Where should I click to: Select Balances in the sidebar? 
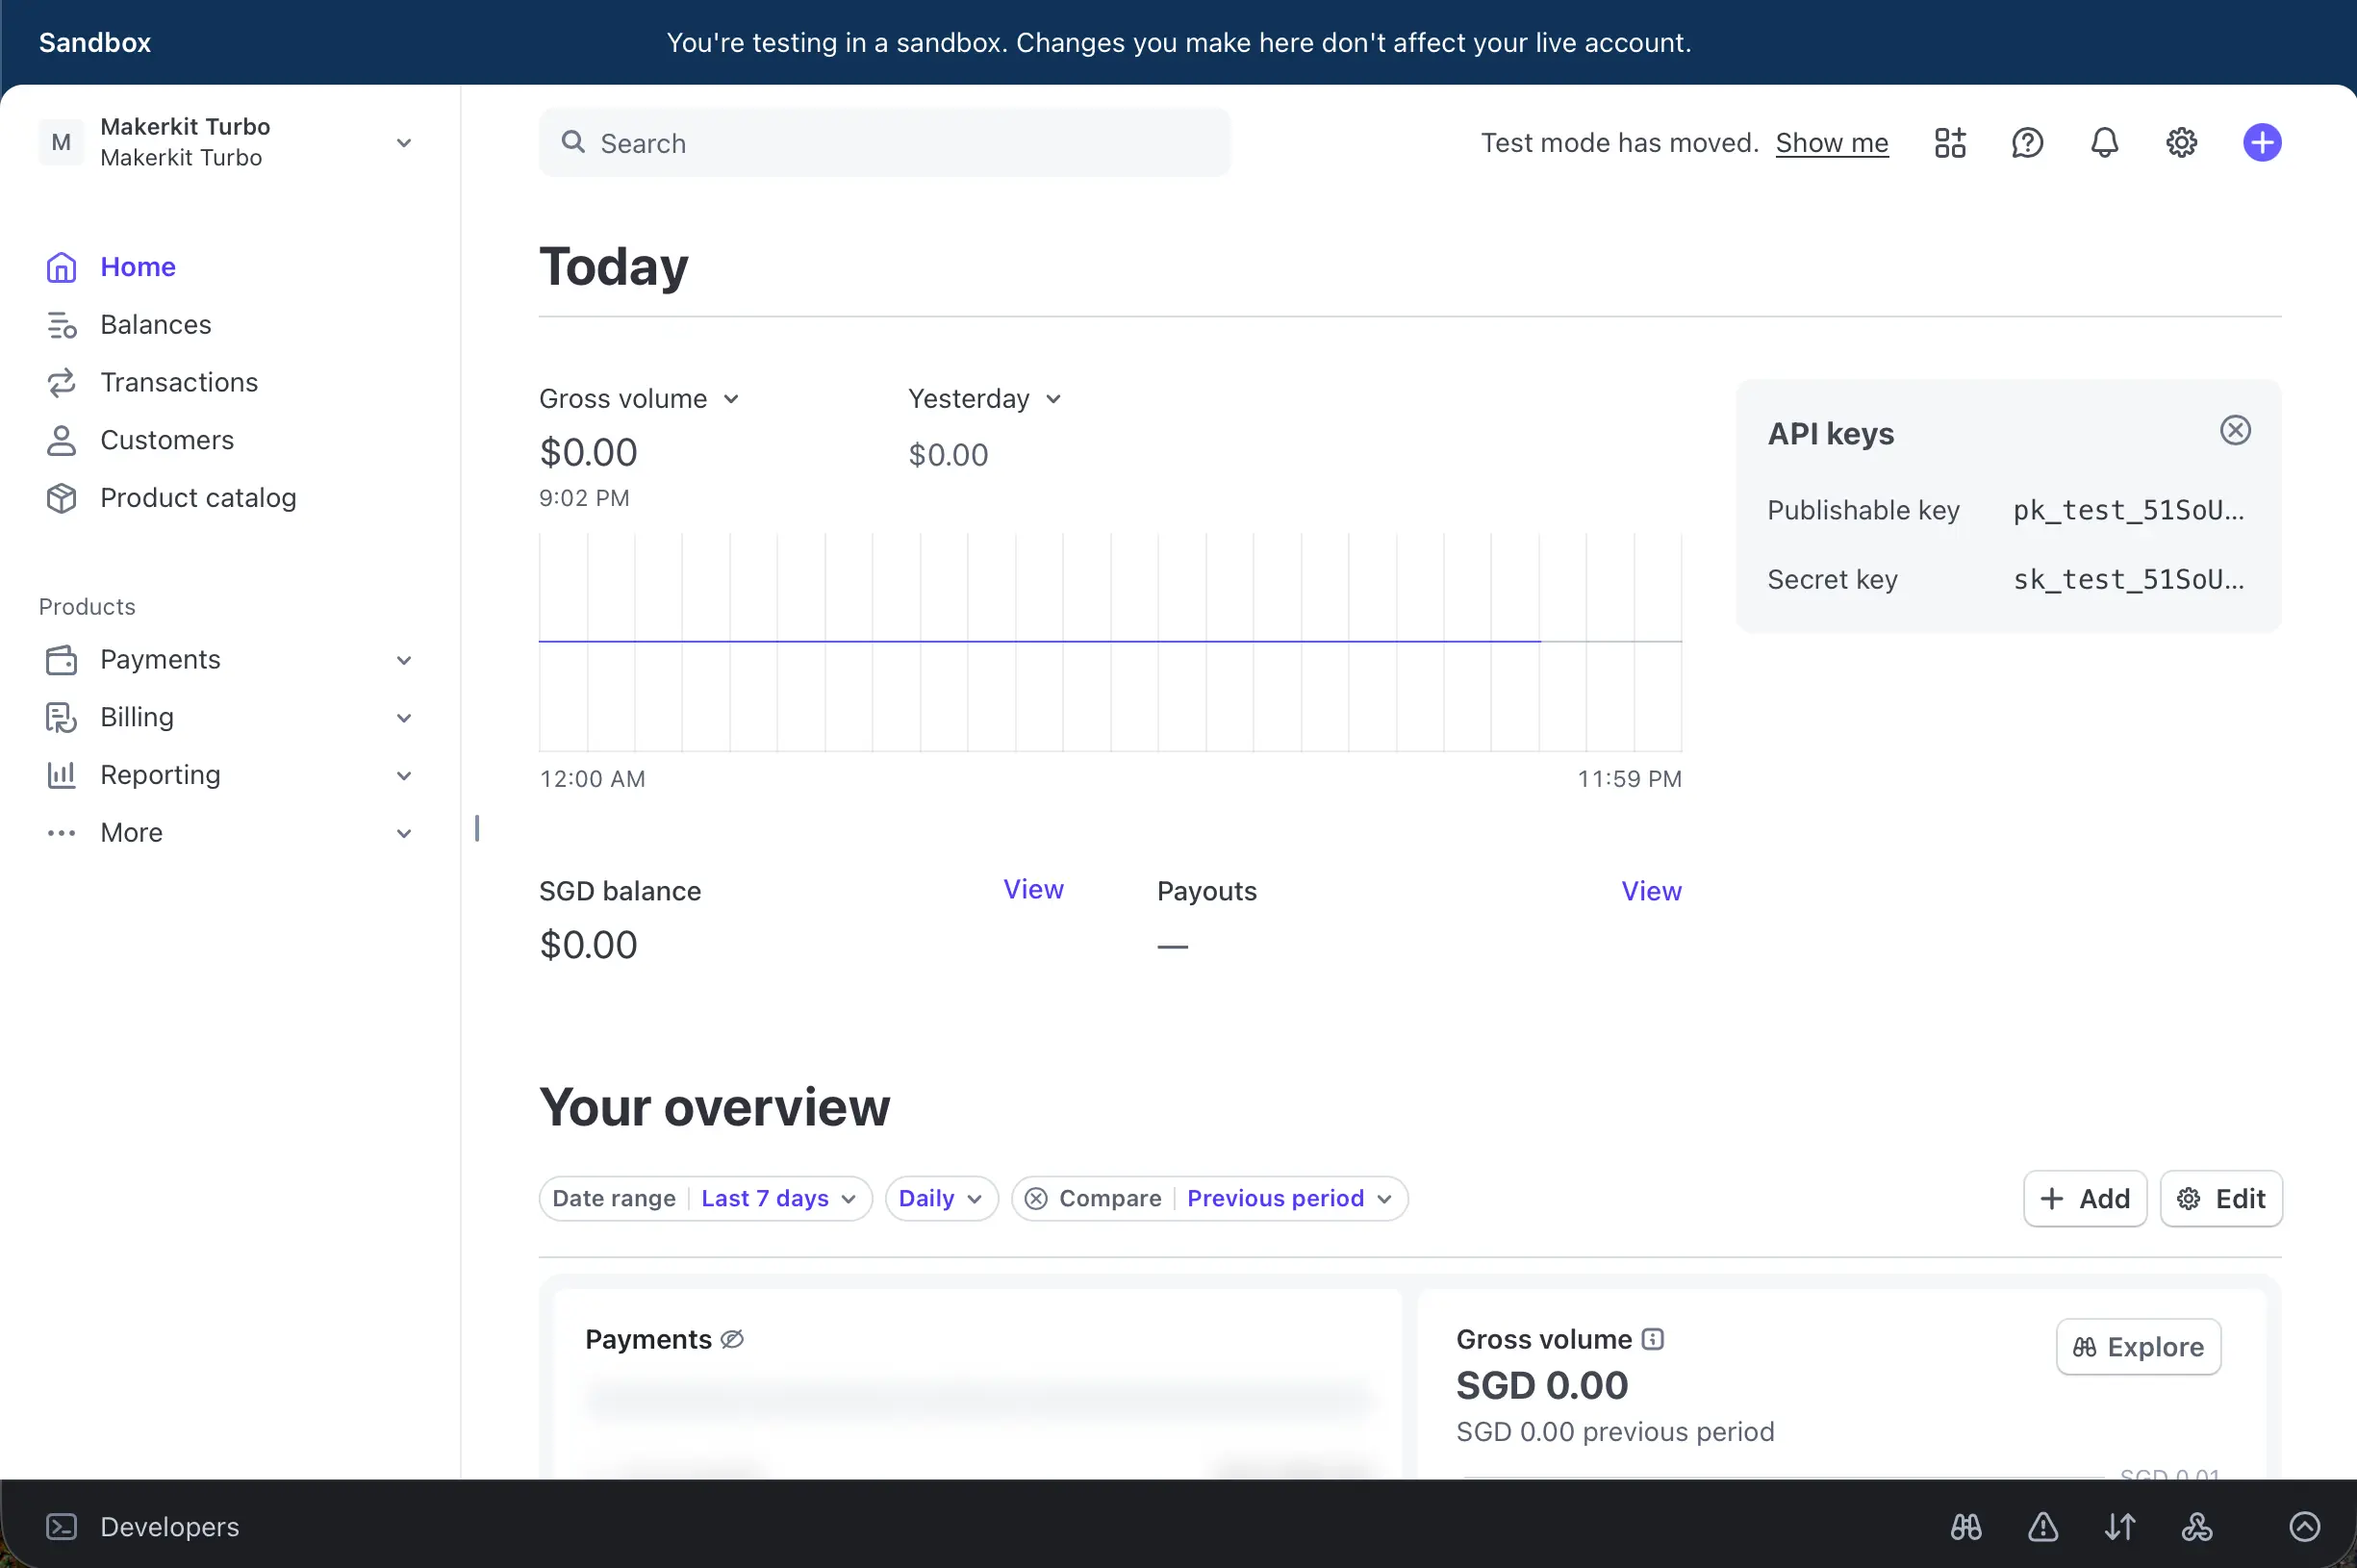(155, 324)
